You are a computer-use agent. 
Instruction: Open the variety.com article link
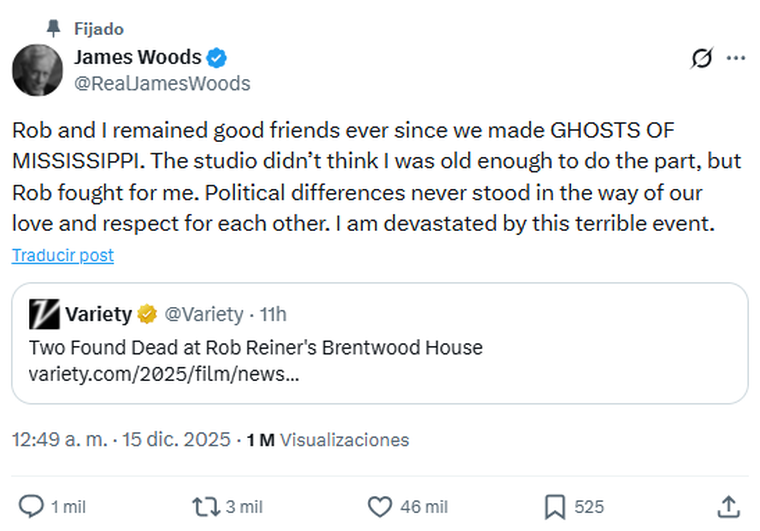pyautogui.click(x=164, y=375)
